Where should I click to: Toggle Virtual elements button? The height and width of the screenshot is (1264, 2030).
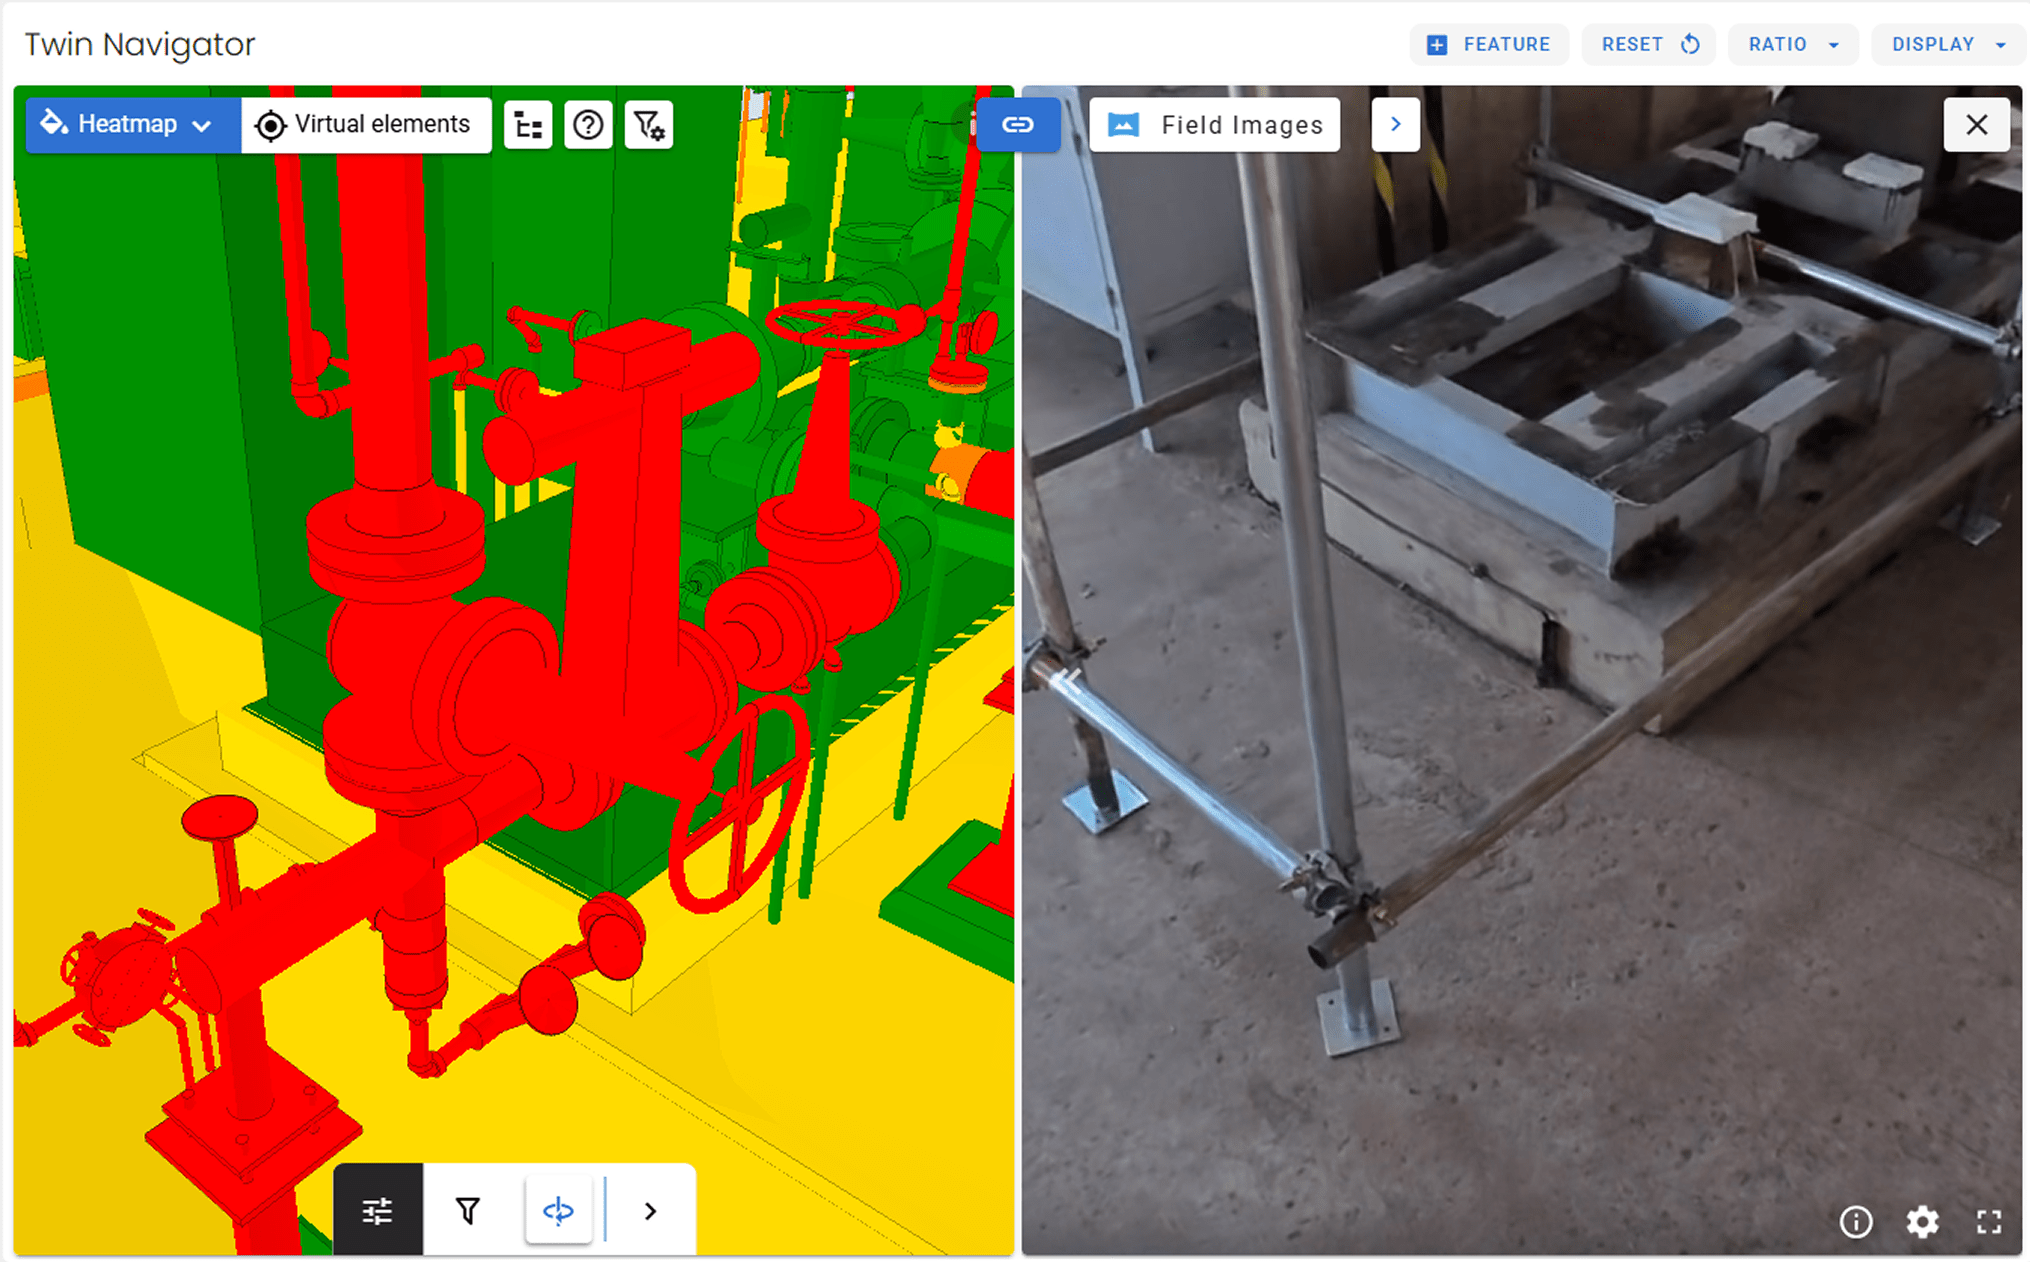(366, 125)
